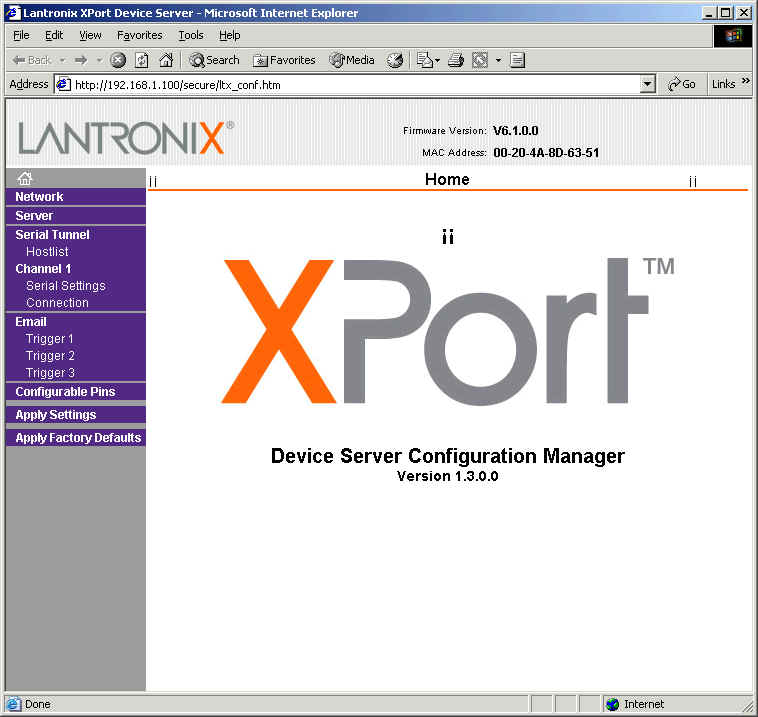Expand the Links toolbar chevron
This screenshot has height=717, width=758.
[746, 81]
